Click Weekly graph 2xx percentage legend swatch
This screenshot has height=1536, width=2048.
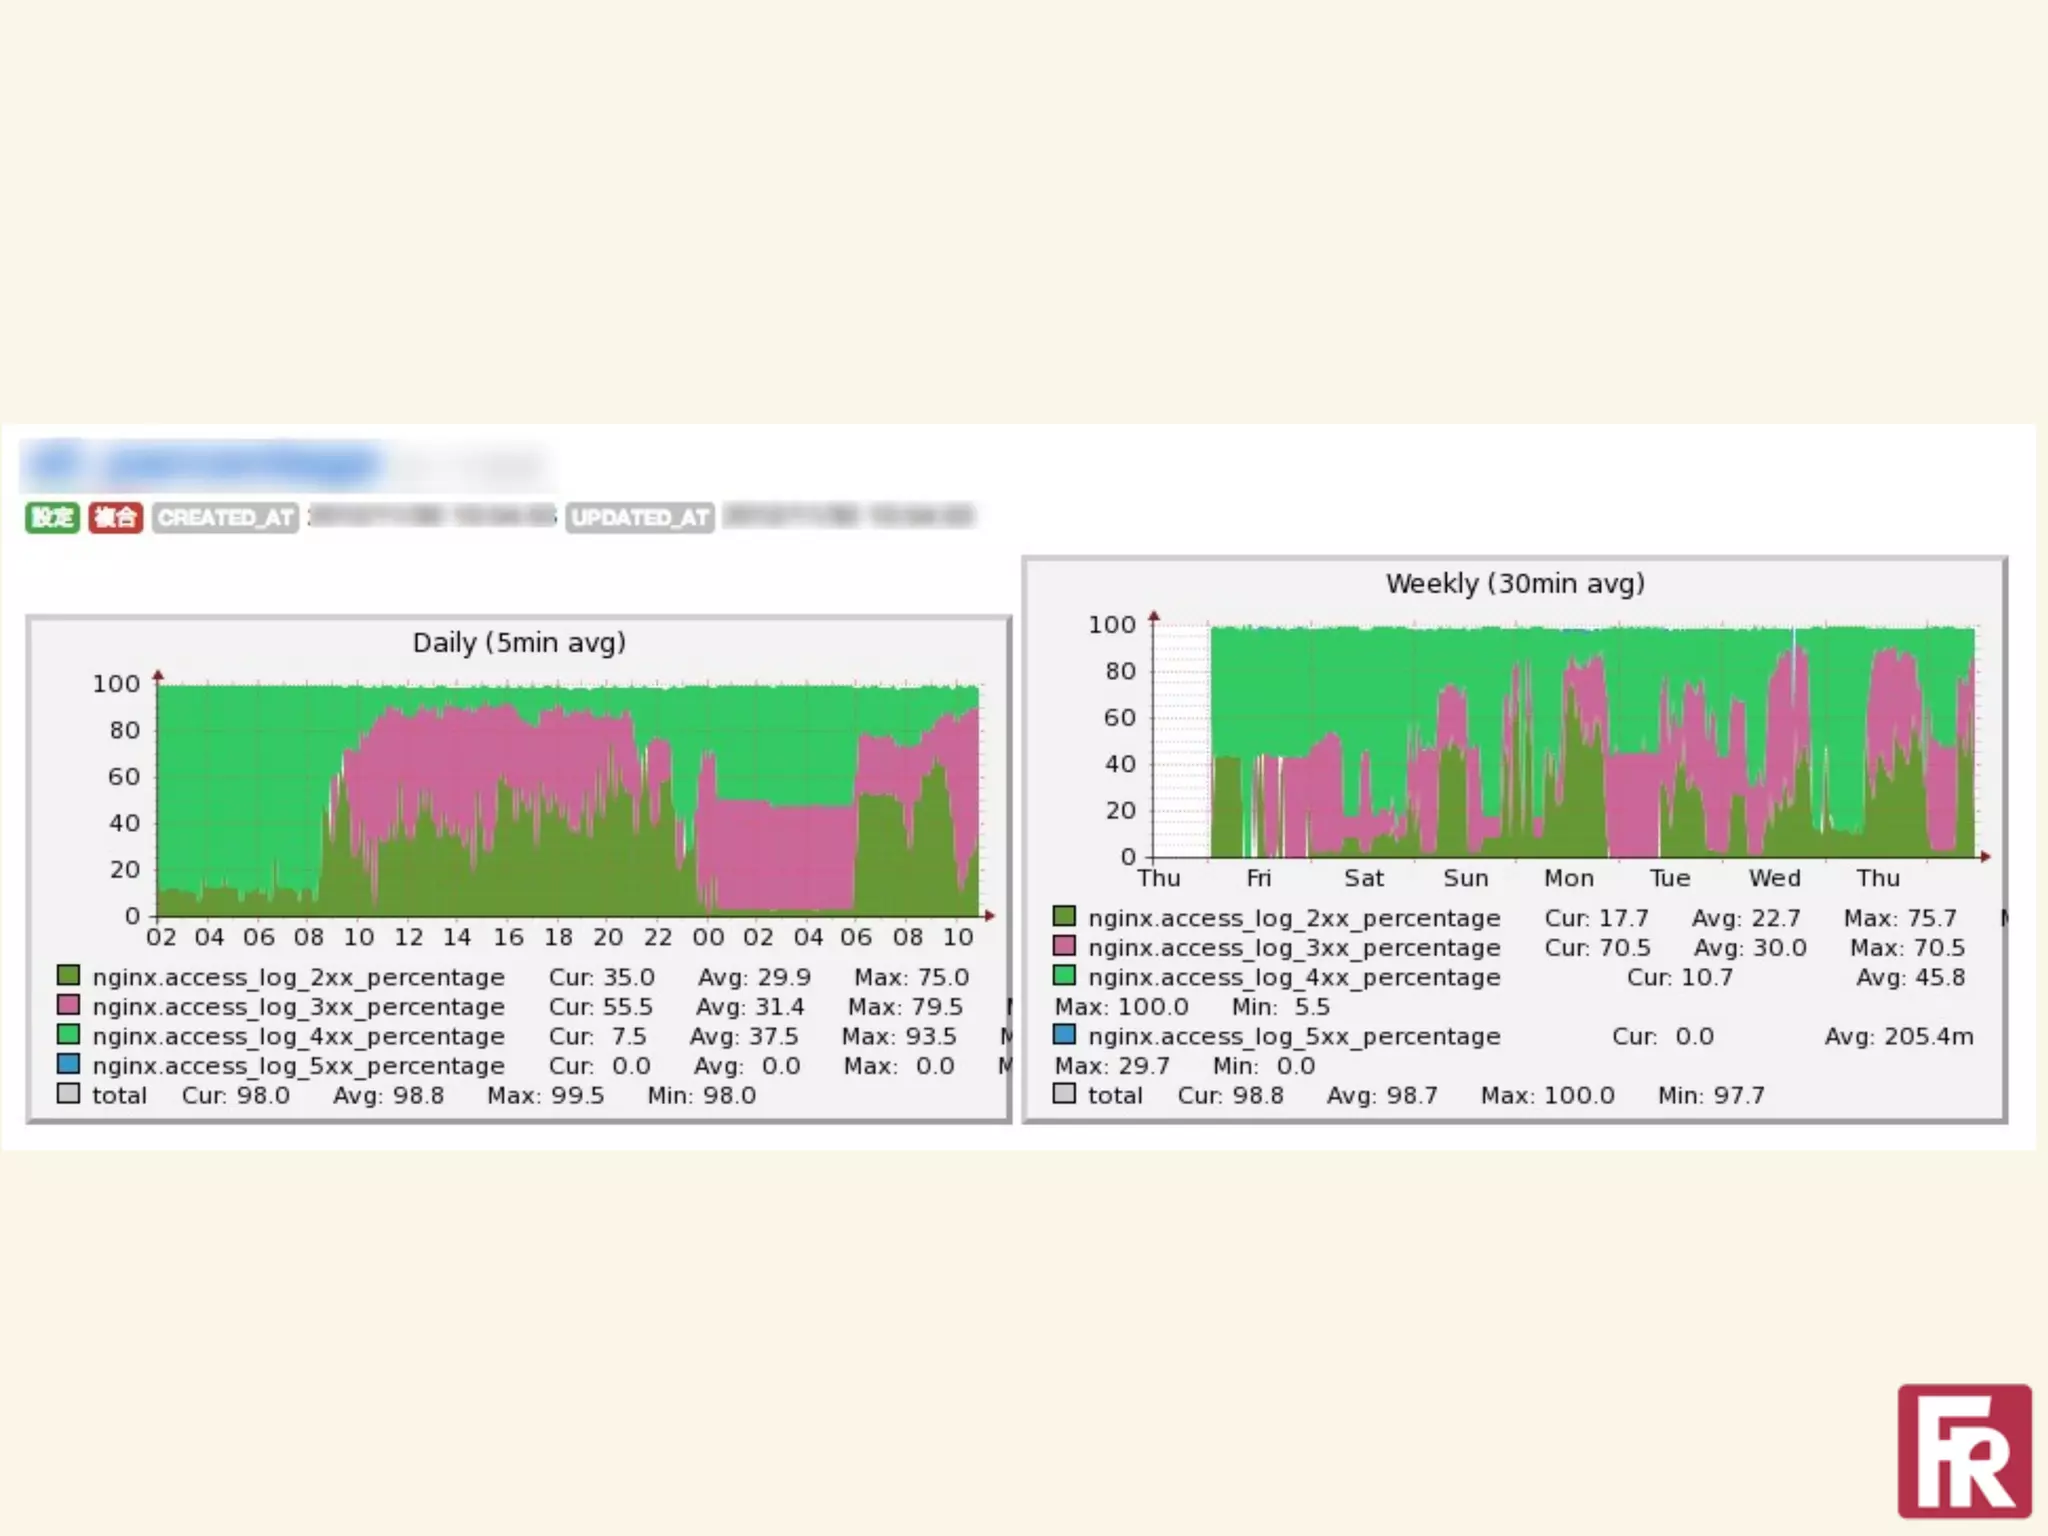(1064, 916)
